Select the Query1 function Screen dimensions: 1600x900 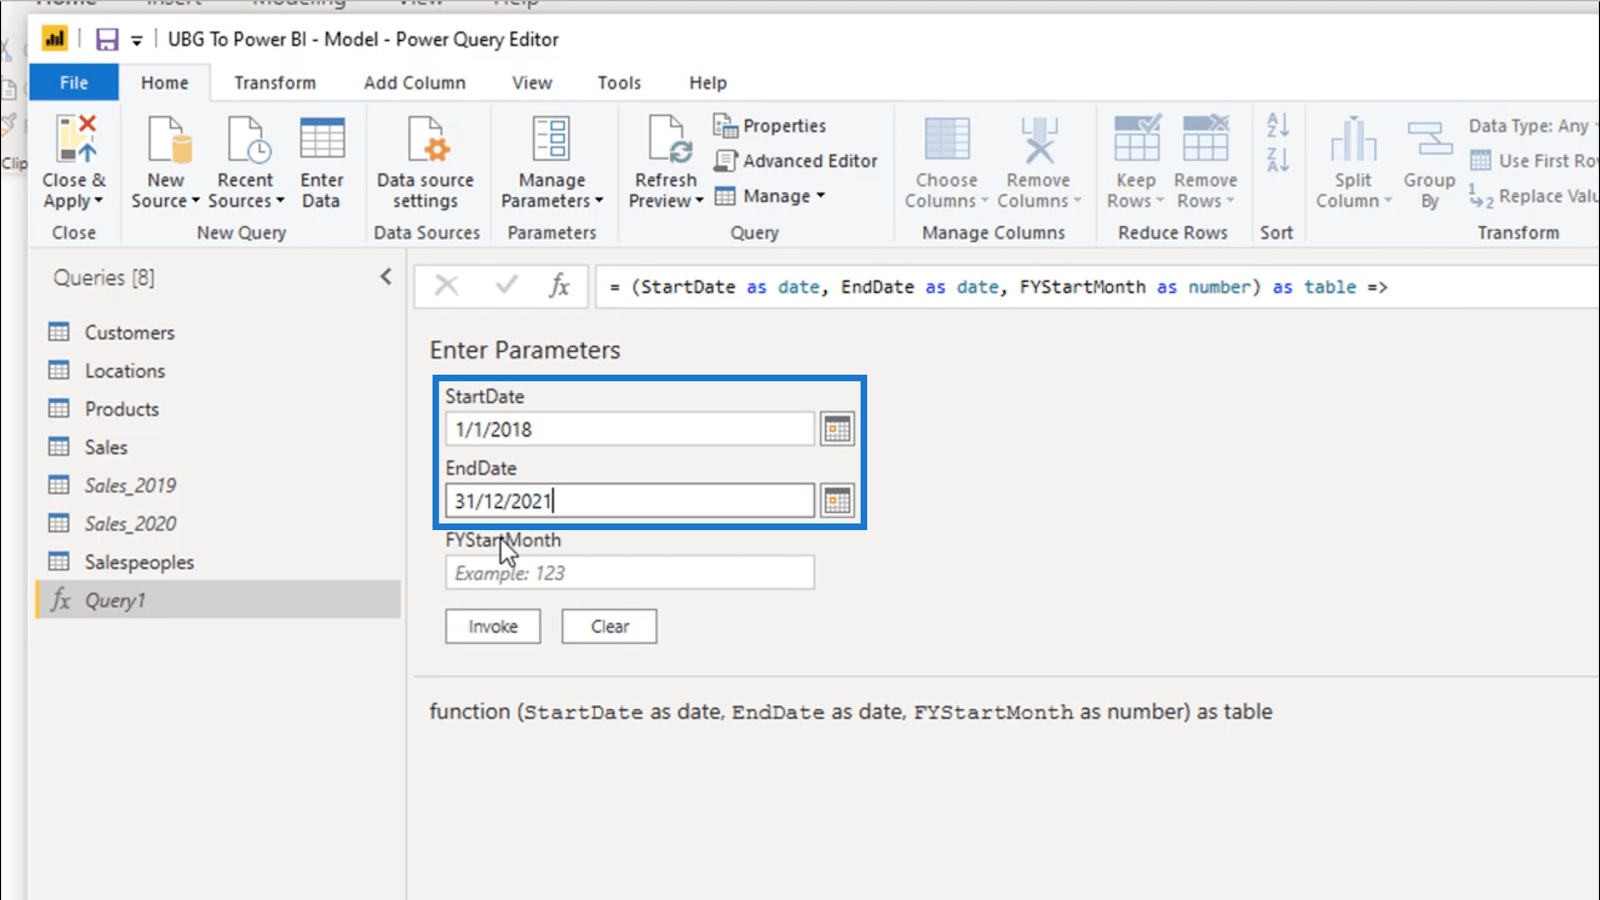[218, 600]
